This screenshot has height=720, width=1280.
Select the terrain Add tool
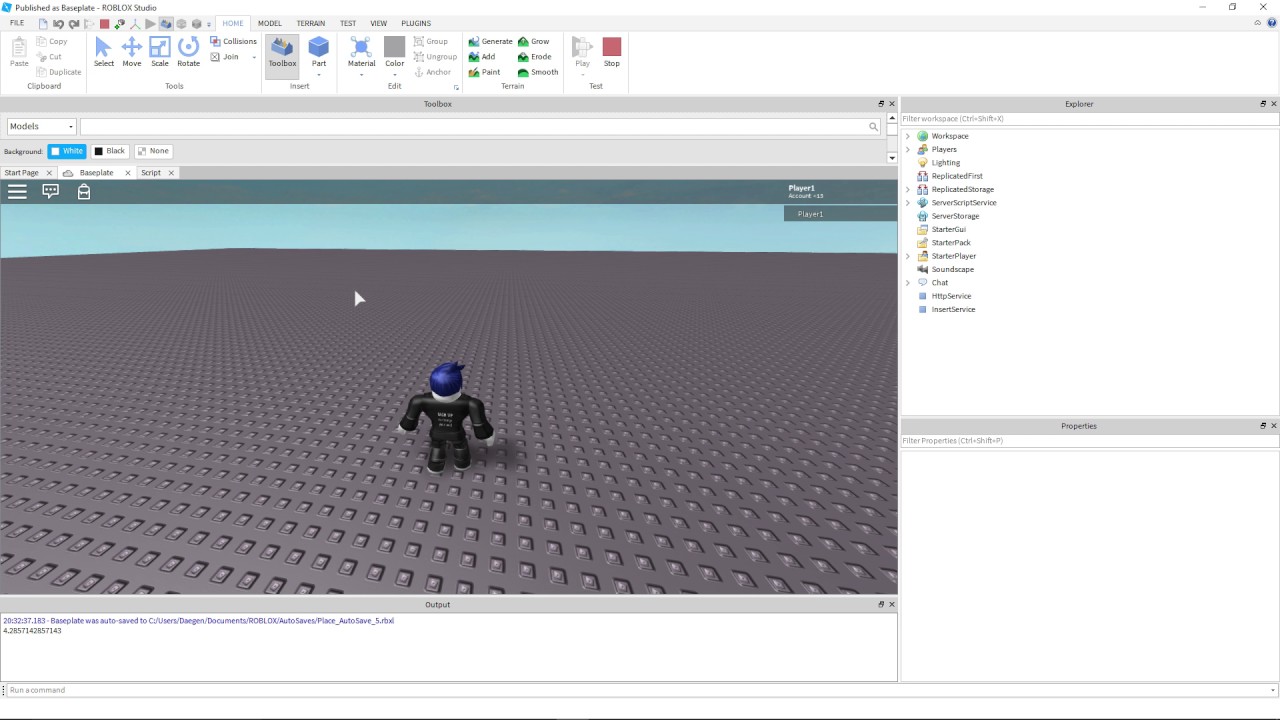(x=482, y=57)
